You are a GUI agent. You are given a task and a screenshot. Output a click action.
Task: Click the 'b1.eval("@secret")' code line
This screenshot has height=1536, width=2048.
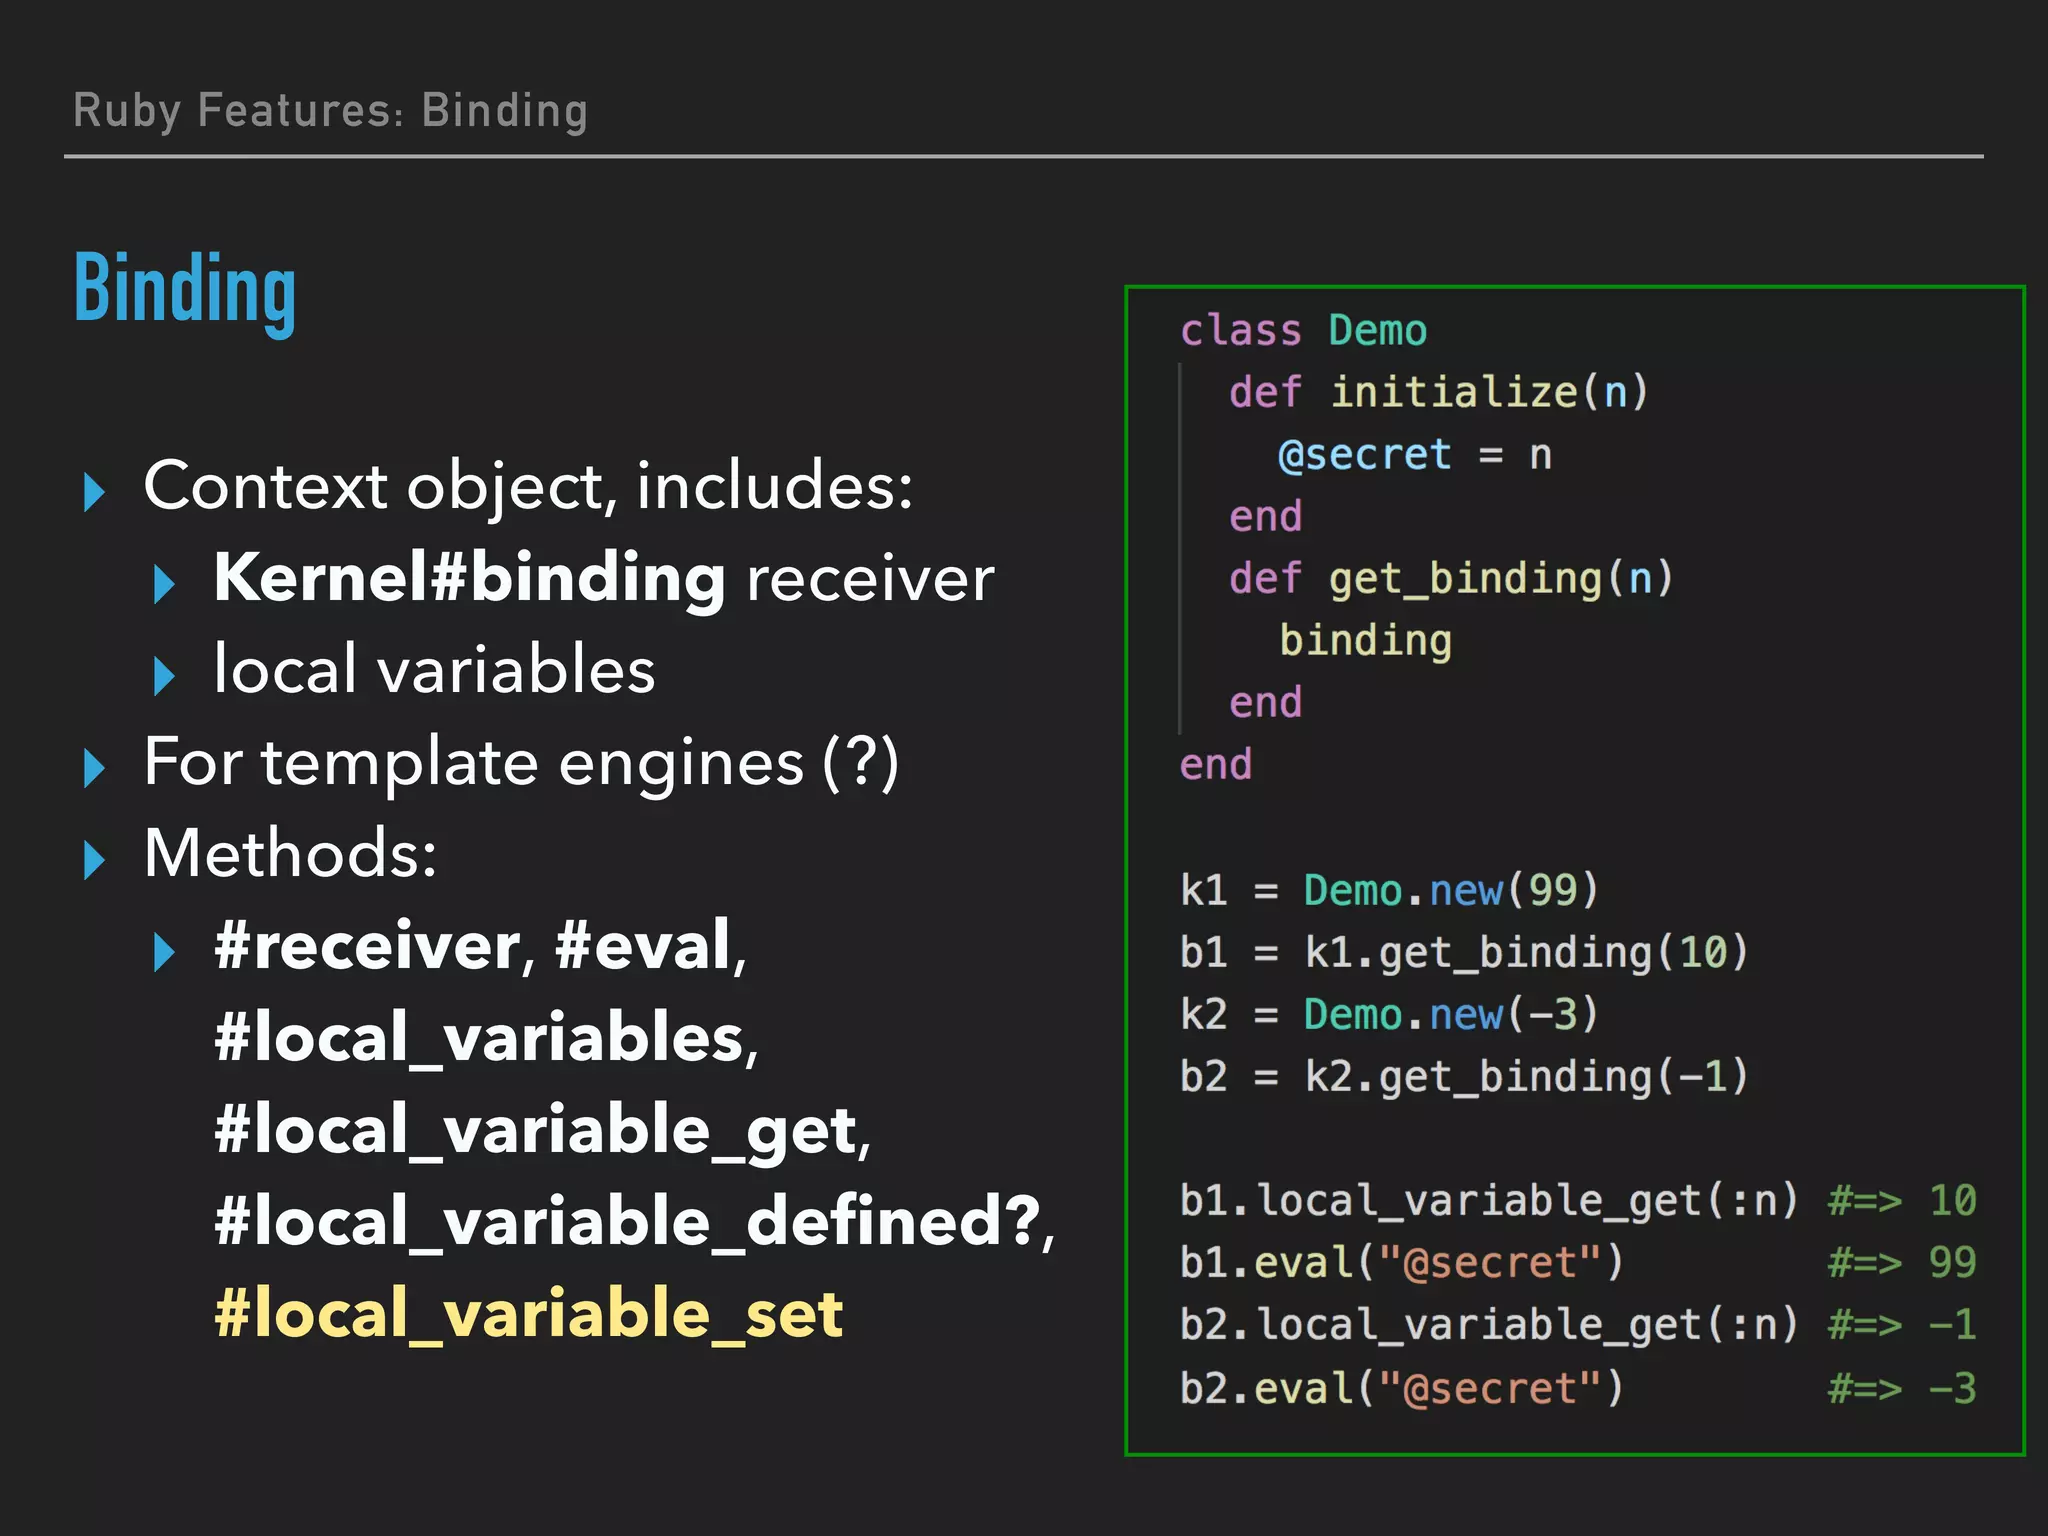(x=1401, y=1263)
